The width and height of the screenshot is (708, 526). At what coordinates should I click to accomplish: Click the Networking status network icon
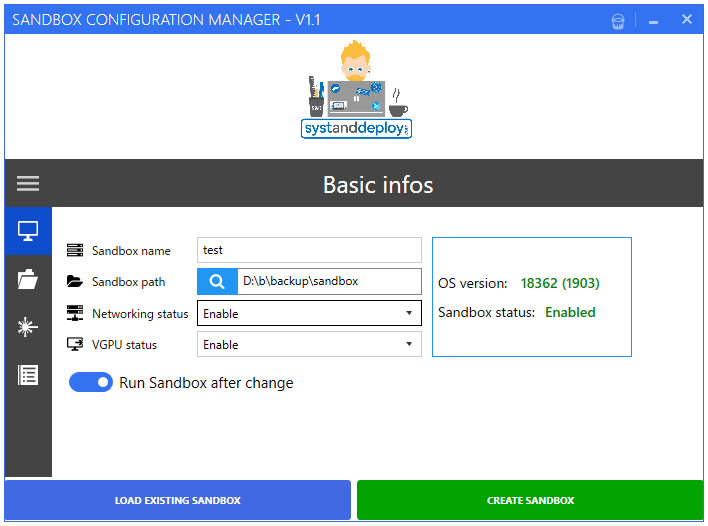click(x=75, y=313)
